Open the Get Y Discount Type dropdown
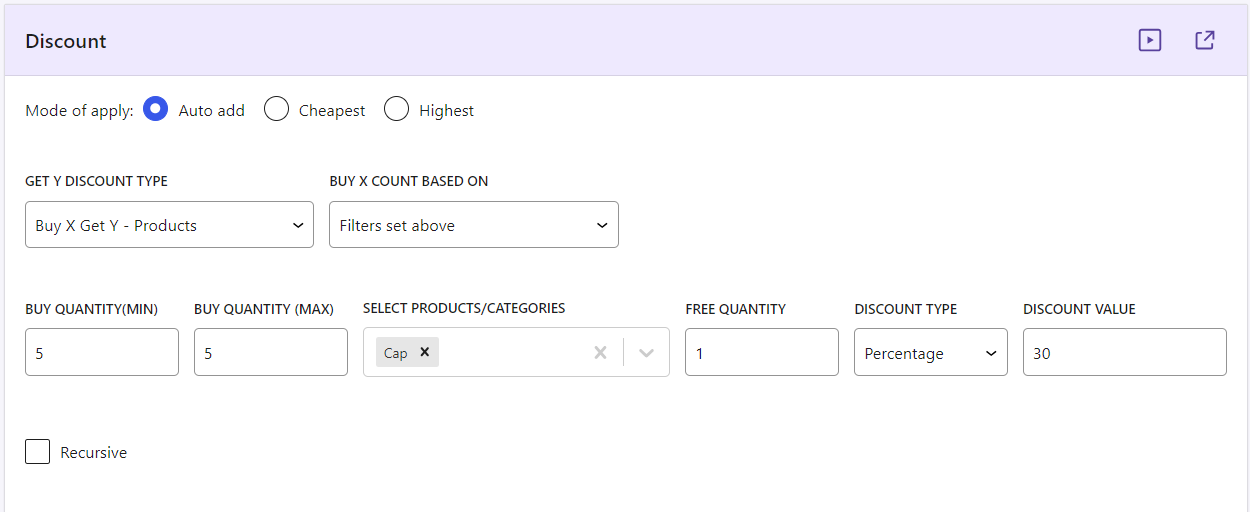This screenshot has height=512, width=1250. 169,225
